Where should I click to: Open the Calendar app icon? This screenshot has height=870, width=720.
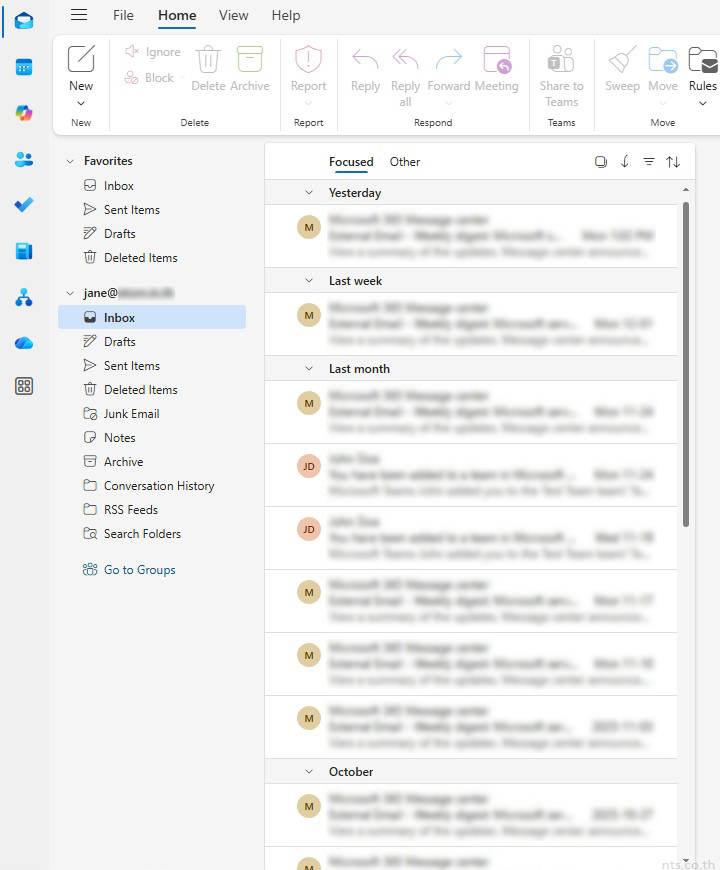click(x=24, y=67)
